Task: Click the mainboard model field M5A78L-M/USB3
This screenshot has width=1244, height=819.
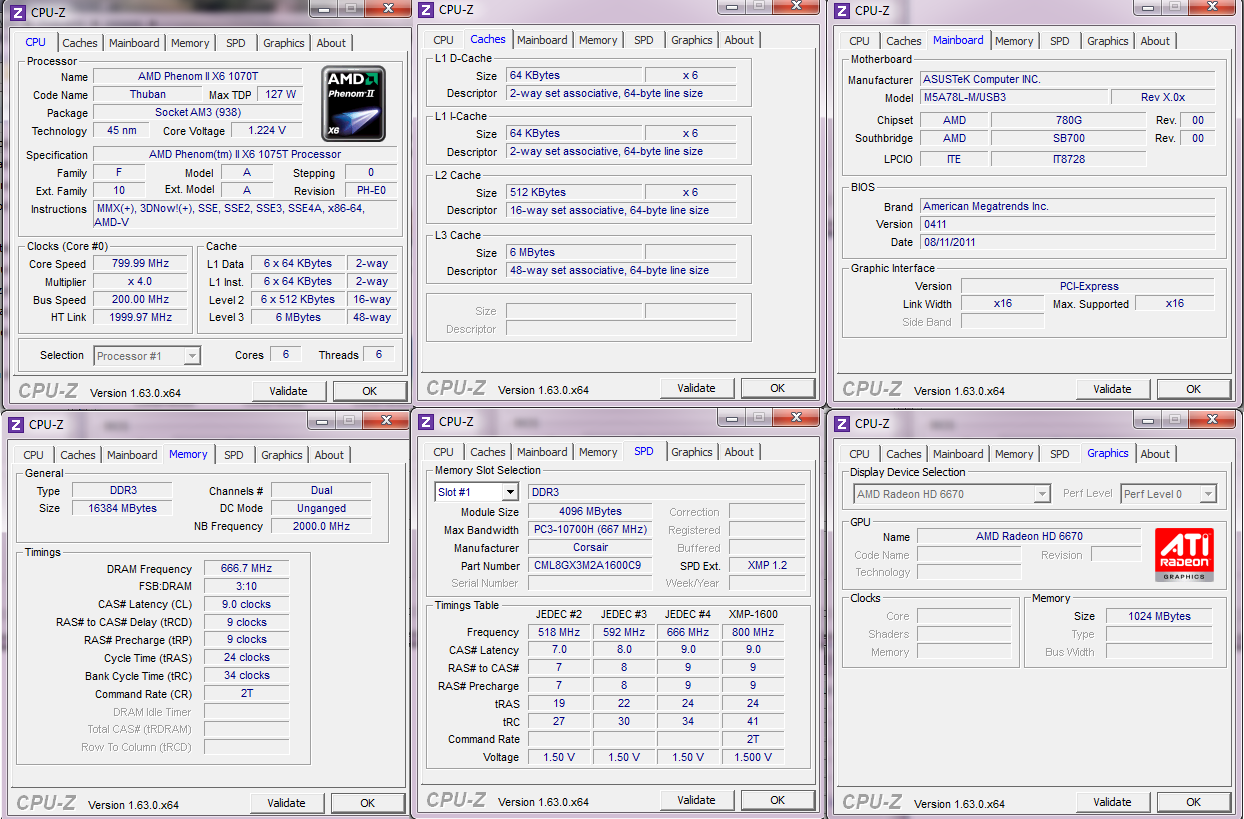Action: (x=1013, y=98)
